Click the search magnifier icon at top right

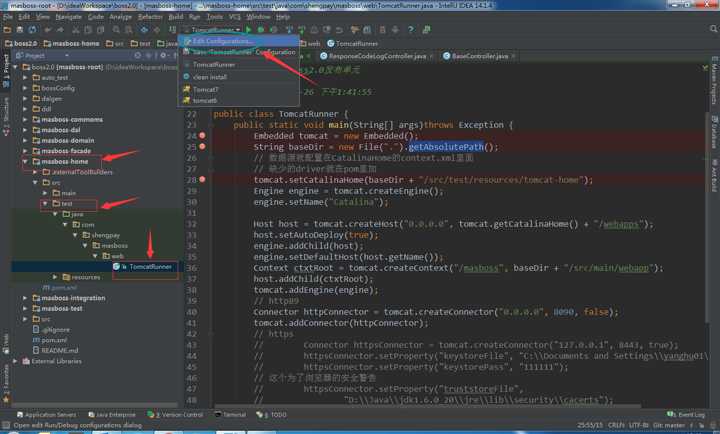click(712, 30)
